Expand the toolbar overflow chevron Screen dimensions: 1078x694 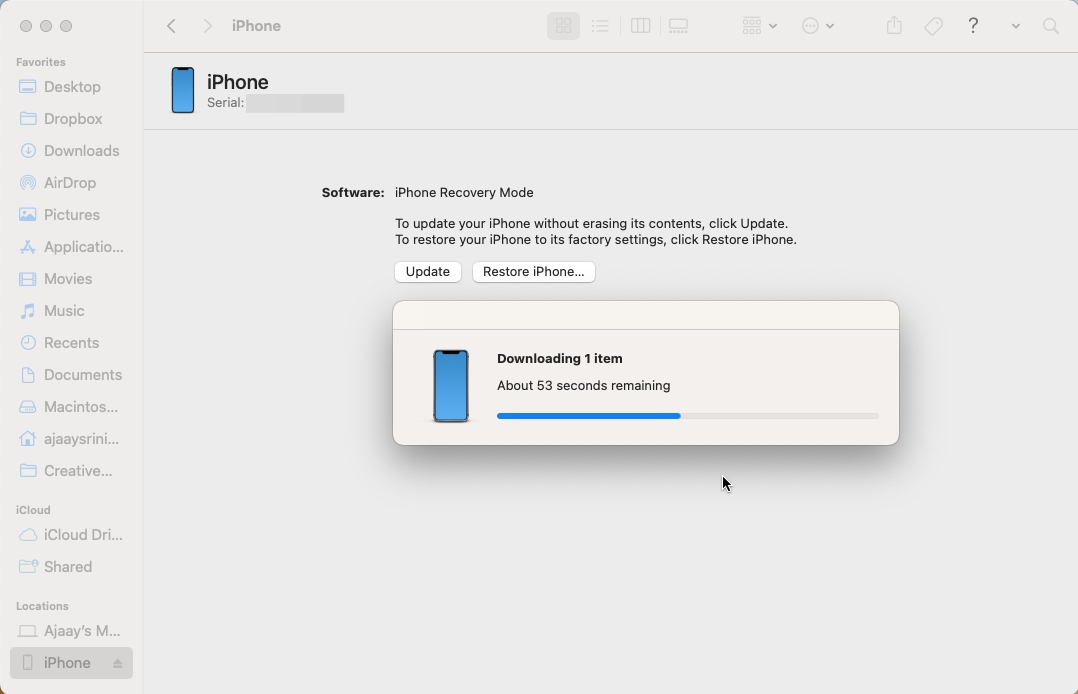(x=1016, y=26)
